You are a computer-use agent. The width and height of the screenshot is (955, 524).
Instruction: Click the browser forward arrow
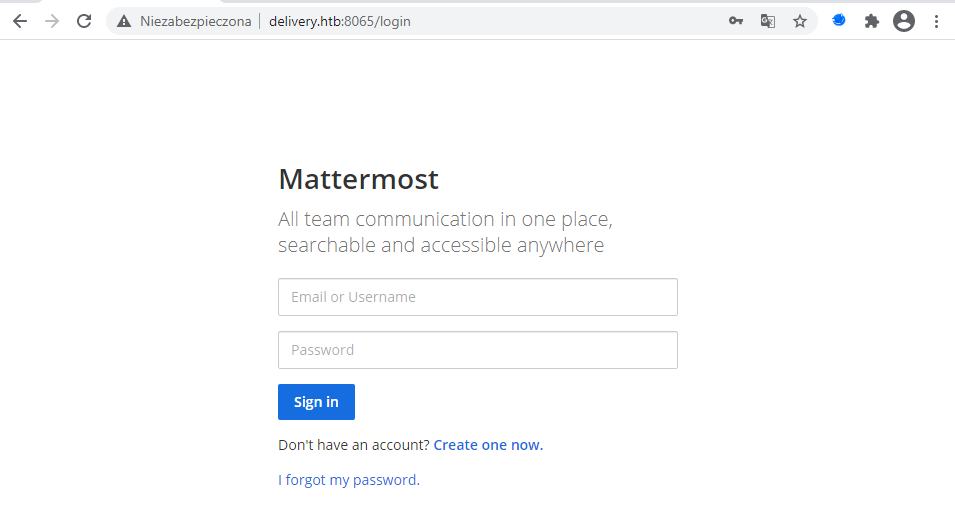[52, 21]
